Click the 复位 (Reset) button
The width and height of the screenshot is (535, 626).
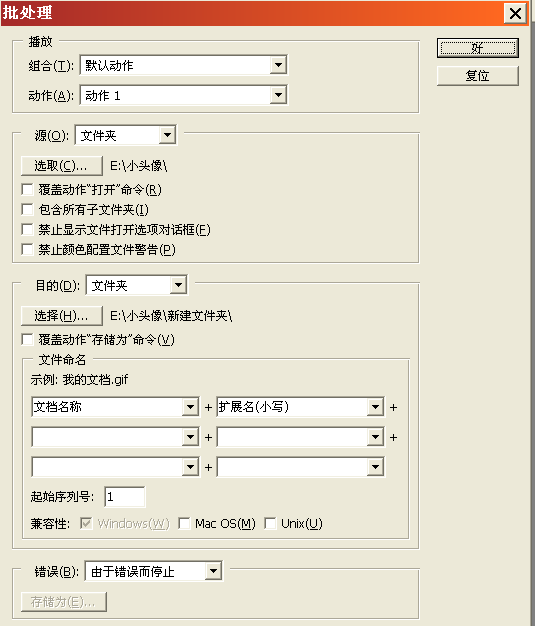[478, 76]
